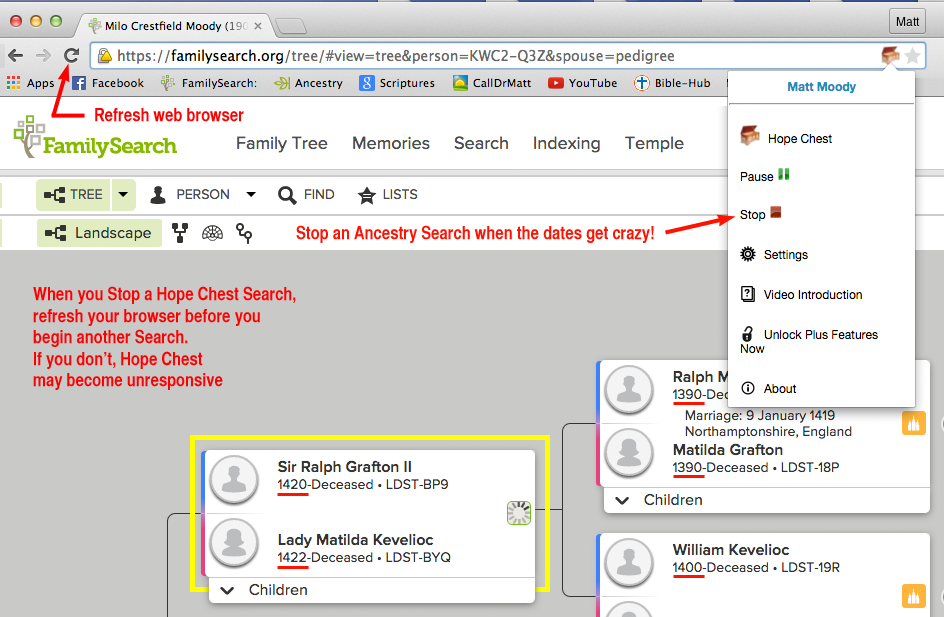Open LISTS with the star icon

388,195
